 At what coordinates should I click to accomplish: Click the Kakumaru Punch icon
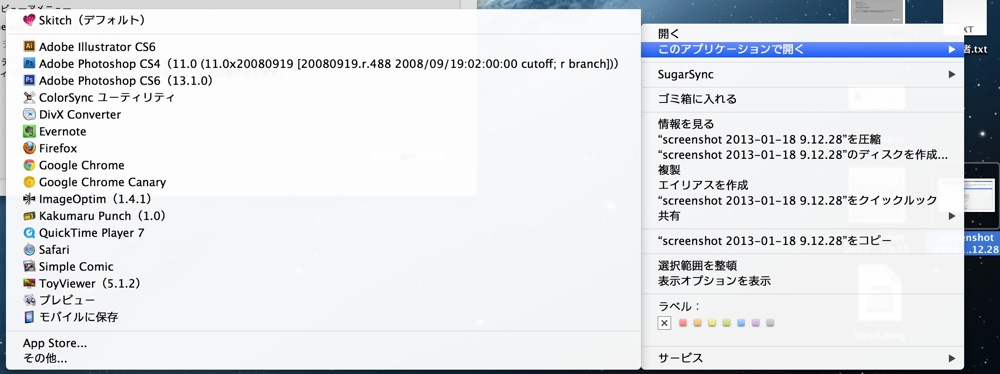(x=29, y=216)
